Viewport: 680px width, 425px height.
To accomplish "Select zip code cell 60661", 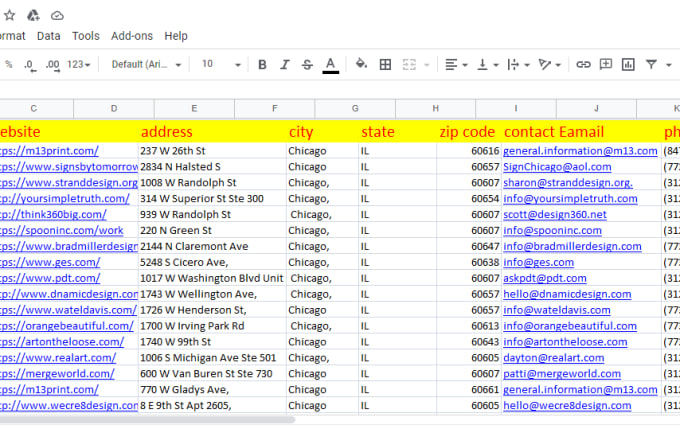I will (469, 390).
